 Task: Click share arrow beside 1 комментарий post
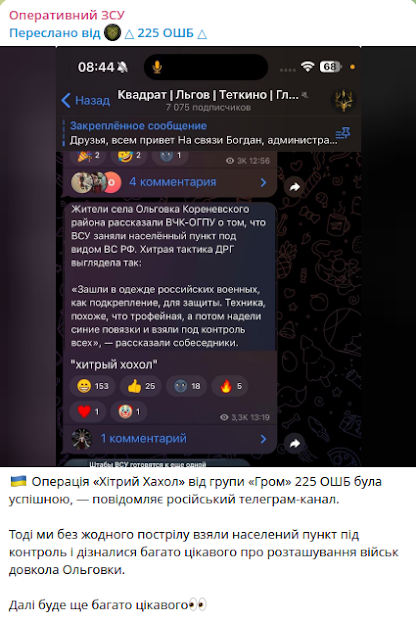click(295, 443)
